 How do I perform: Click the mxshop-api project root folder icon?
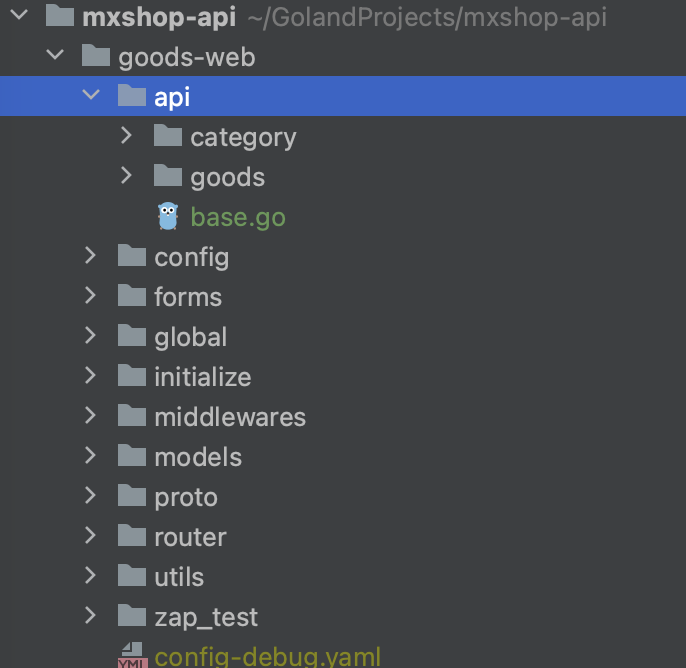click(x=60, y=17)
